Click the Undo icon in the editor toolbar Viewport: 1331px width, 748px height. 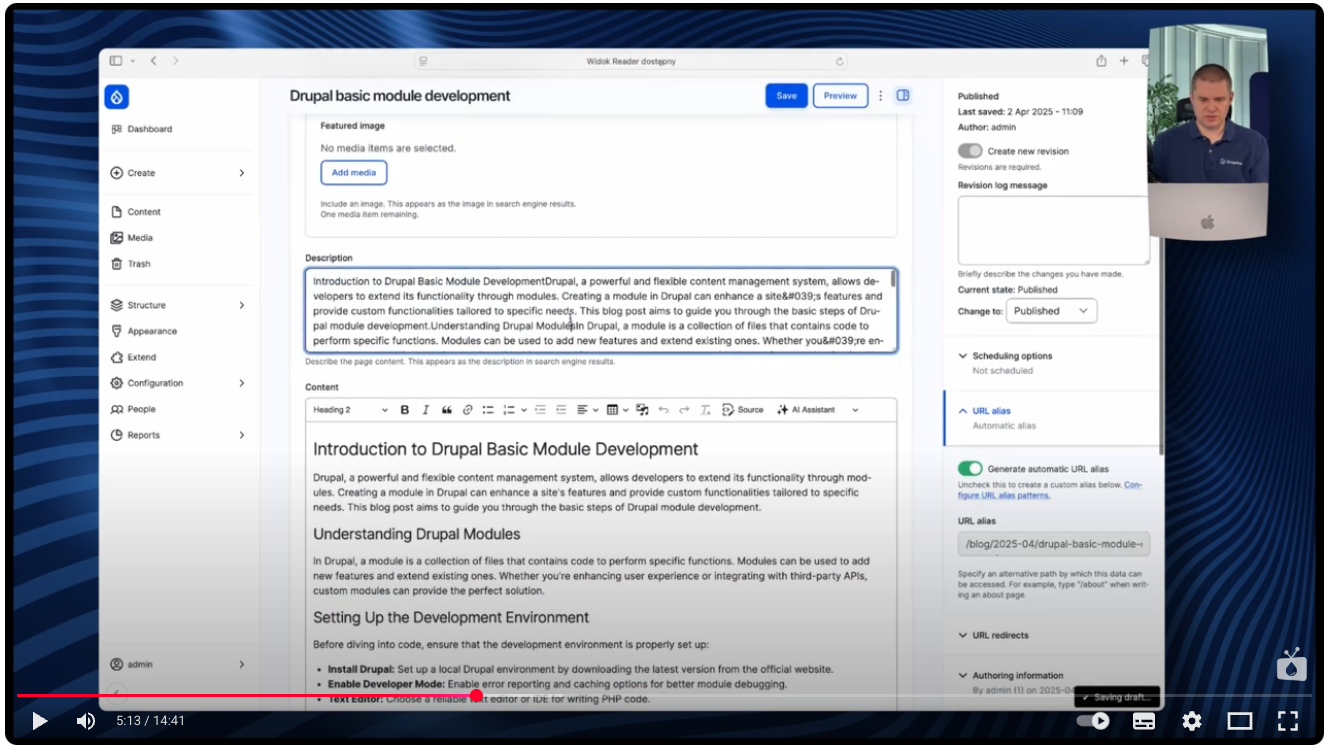[x=664, y=409]
